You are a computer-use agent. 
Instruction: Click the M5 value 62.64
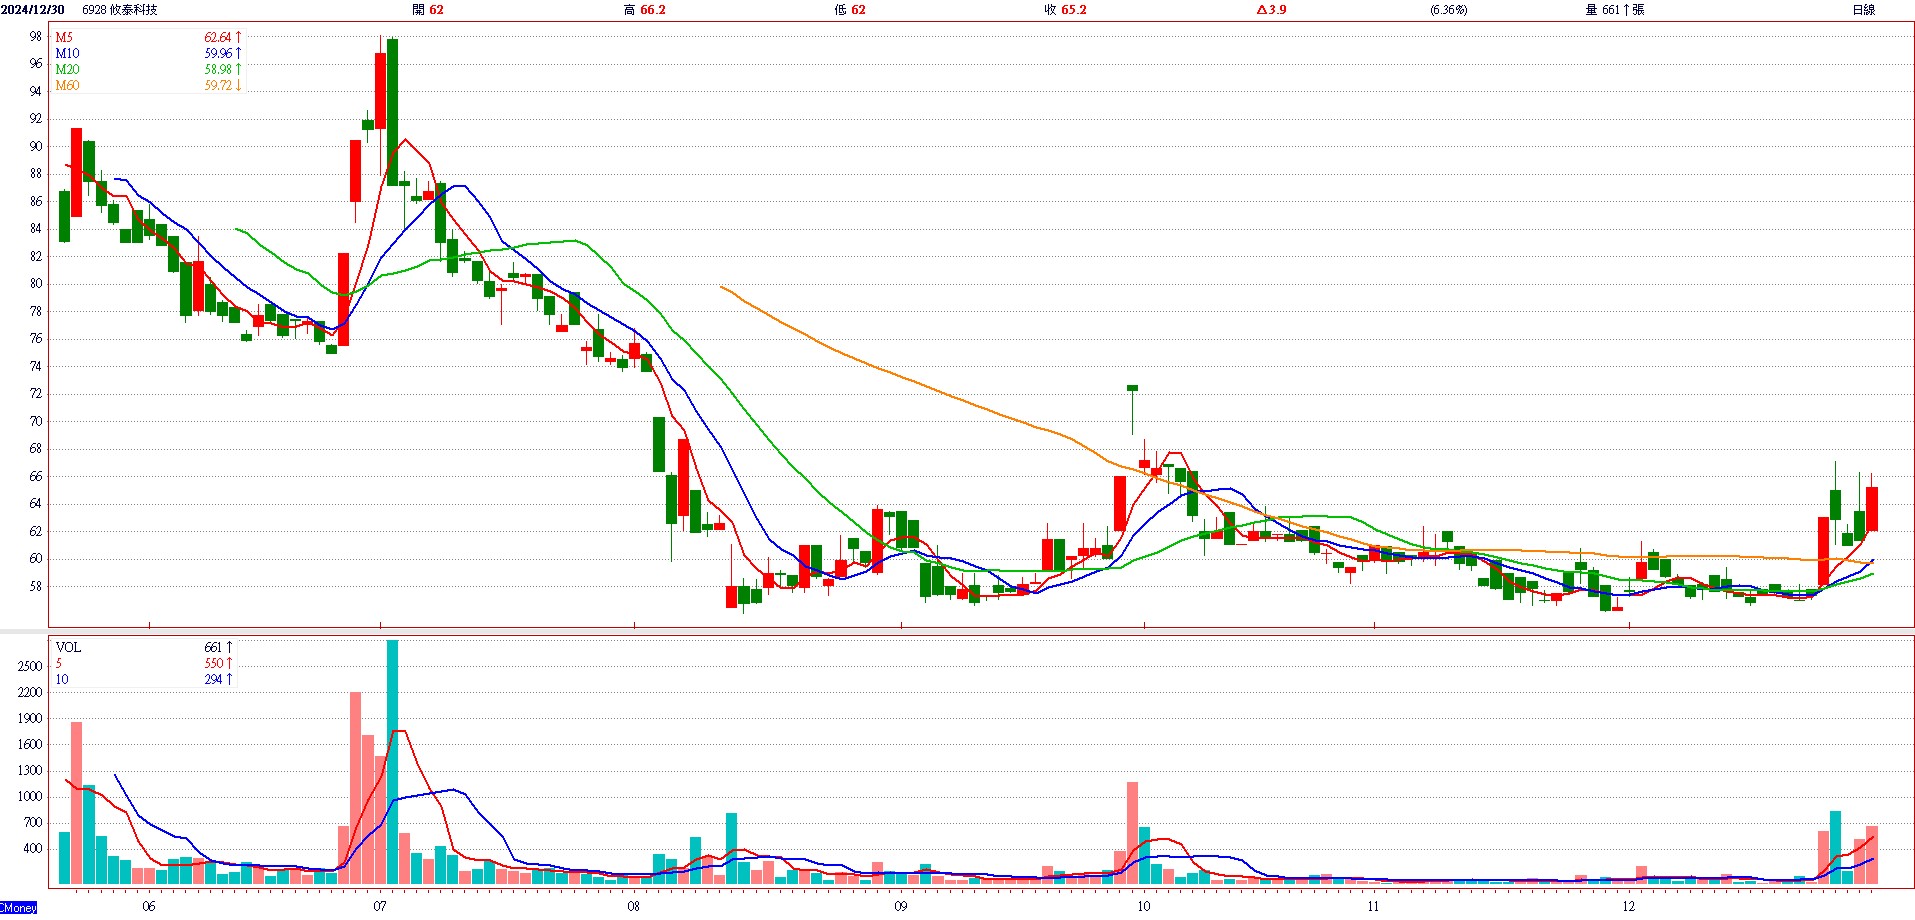218,38
